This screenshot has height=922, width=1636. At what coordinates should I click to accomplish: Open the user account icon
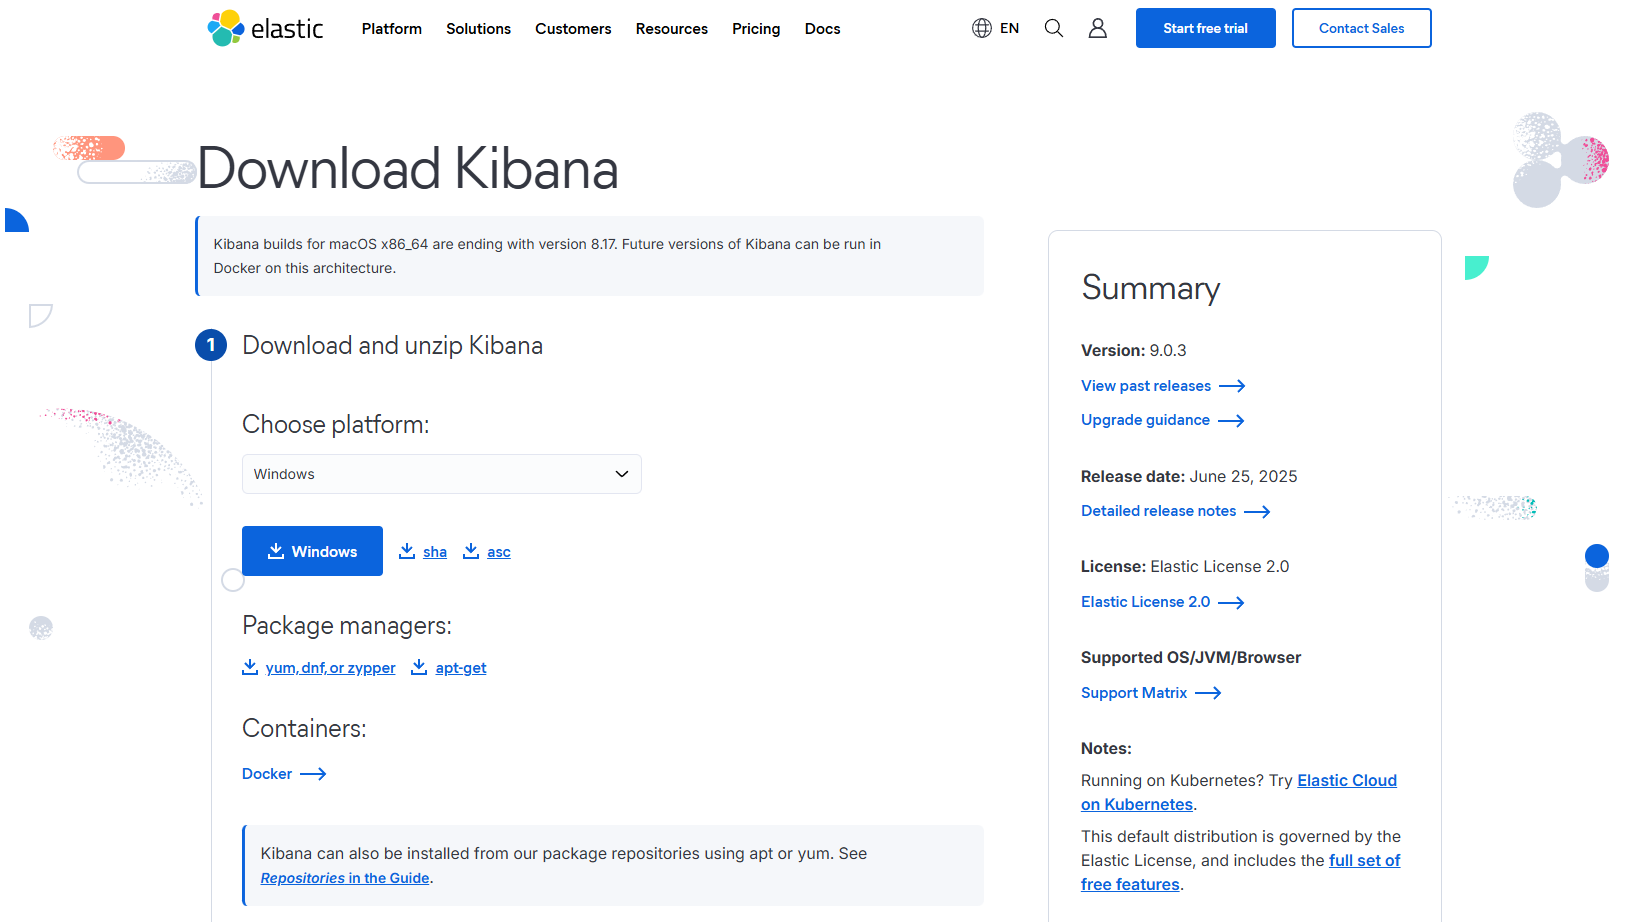[x=1098, y=28]
